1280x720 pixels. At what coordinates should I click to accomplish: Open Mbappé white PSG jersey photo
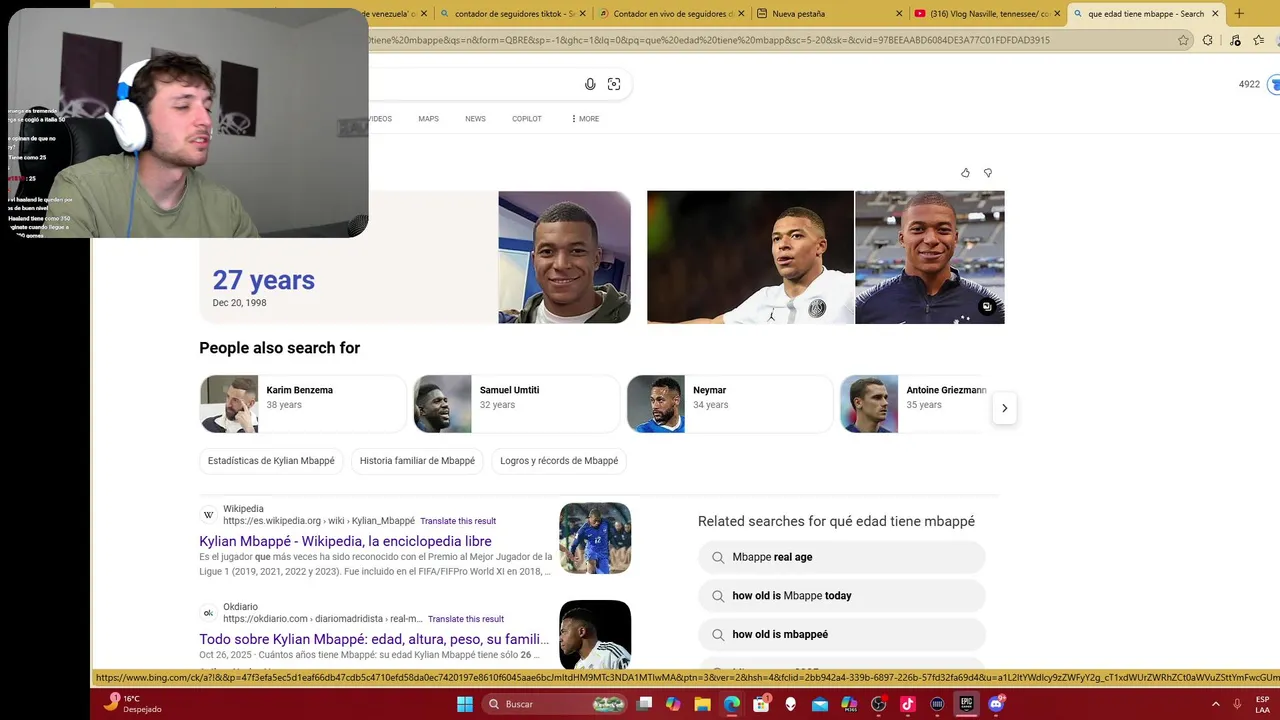pos(750,257)
